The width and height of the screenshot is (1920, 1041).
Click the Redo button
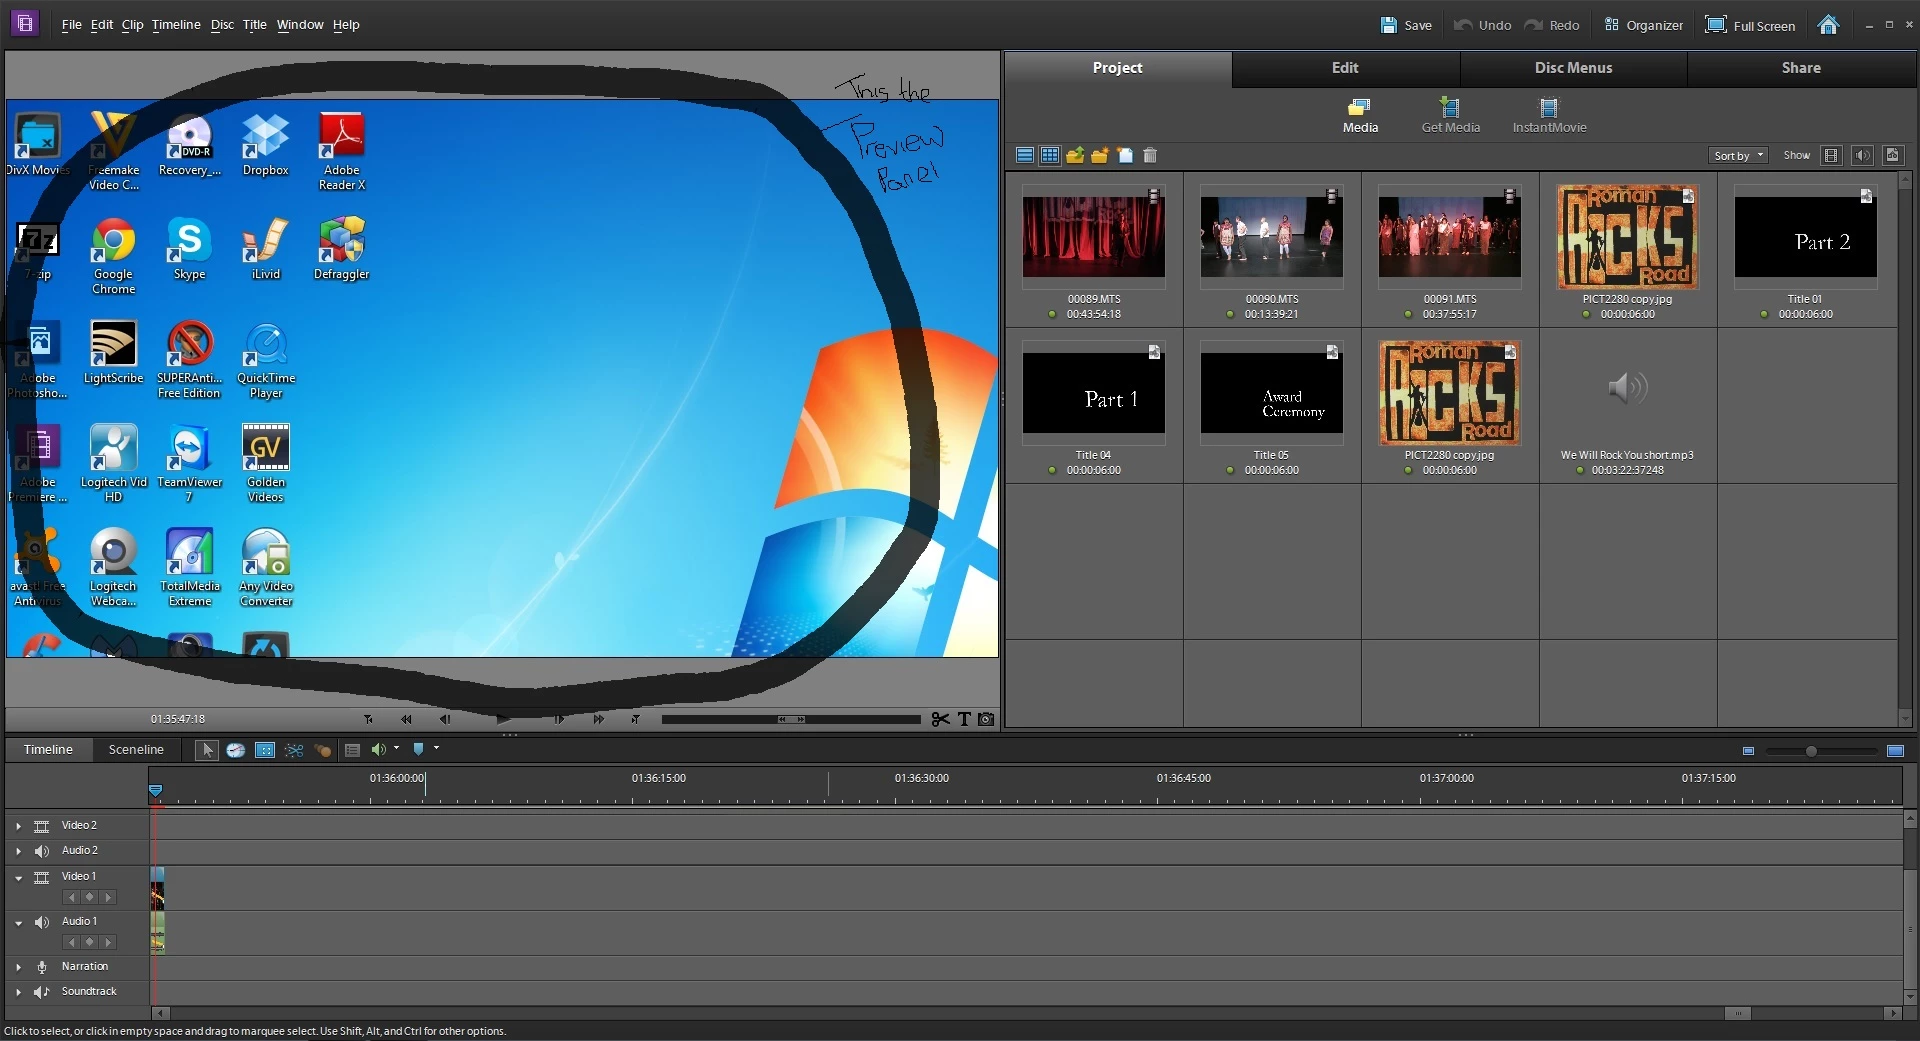(1552, 25)
